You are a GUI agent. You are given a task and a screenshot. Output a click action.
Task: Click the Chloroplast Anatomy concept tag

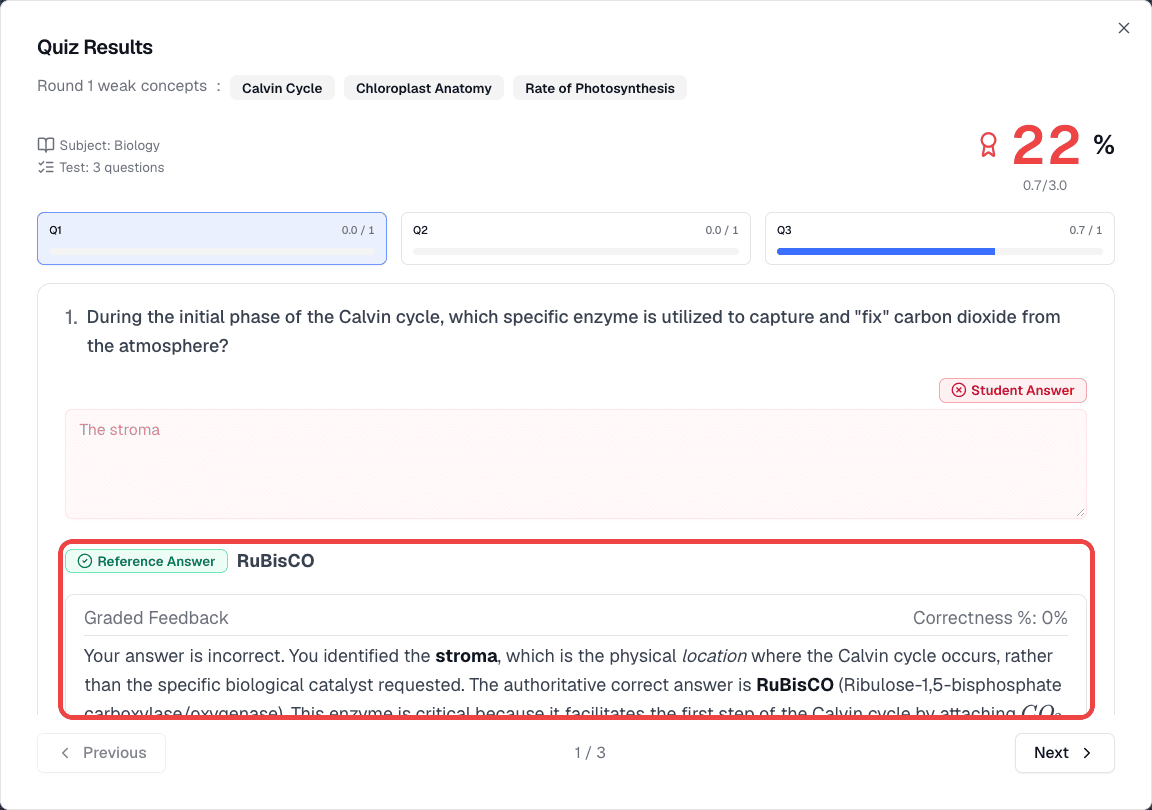[x=424, y=88]
